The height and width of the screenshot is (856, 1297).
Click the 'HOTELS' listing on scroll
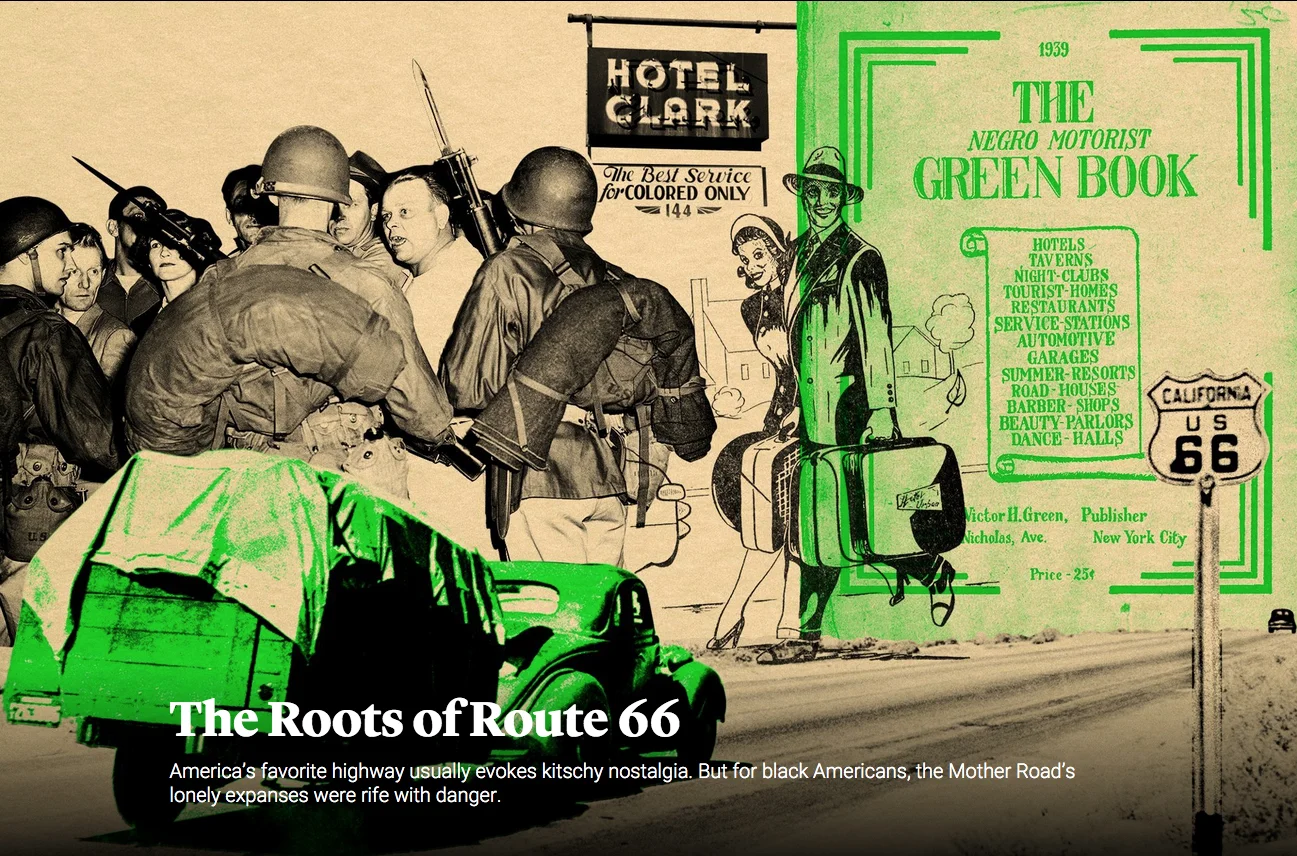tap(1058, 244)
